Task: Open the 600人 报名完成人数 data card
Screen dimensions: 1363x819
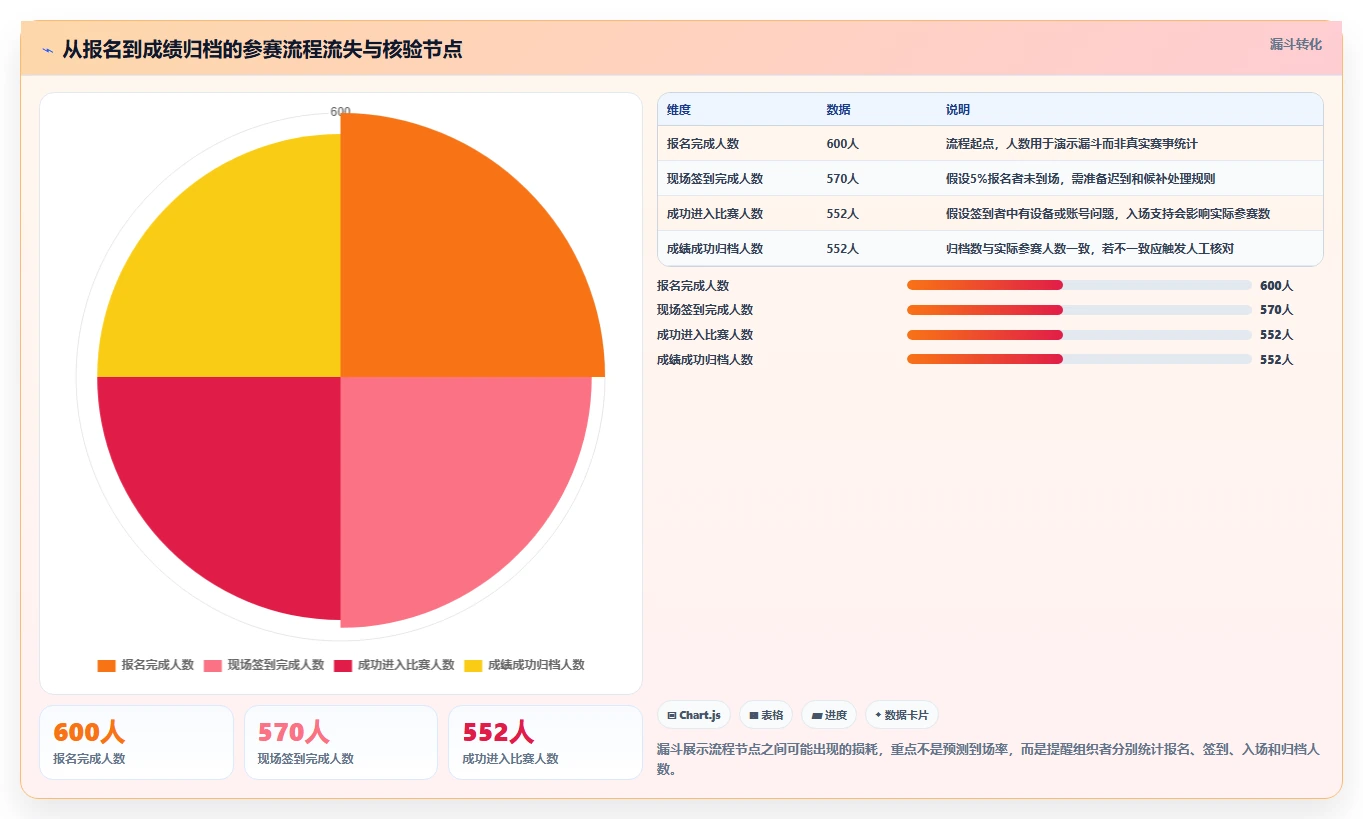Action: (x=136, y=742)
